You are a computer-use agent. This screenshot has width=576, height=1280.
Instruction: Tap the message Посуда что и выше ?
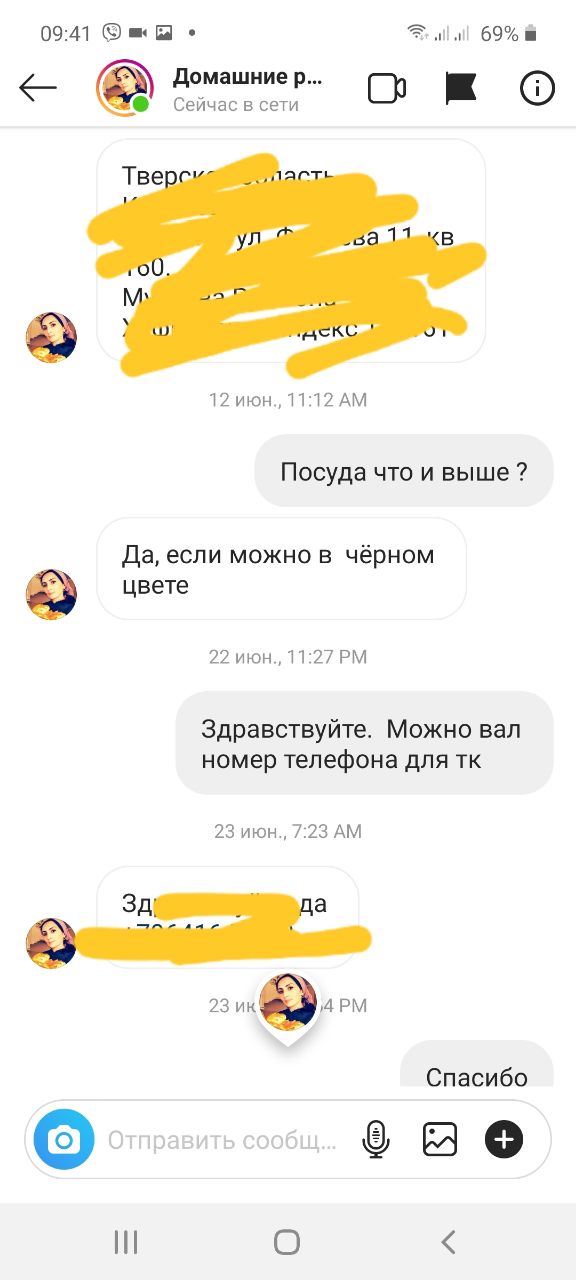tap(404, 471)
